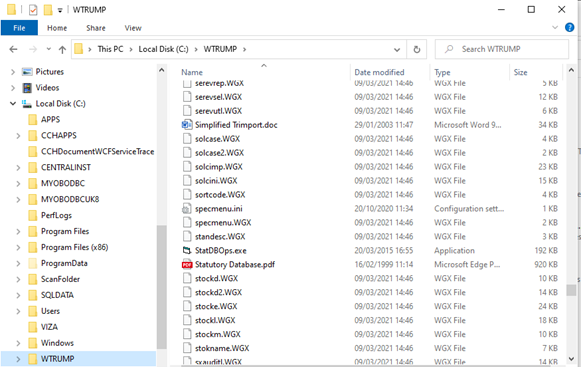Open the address bar history dropdown
The width and height of the screenshot is (581, 367).
tap(397, 49)
